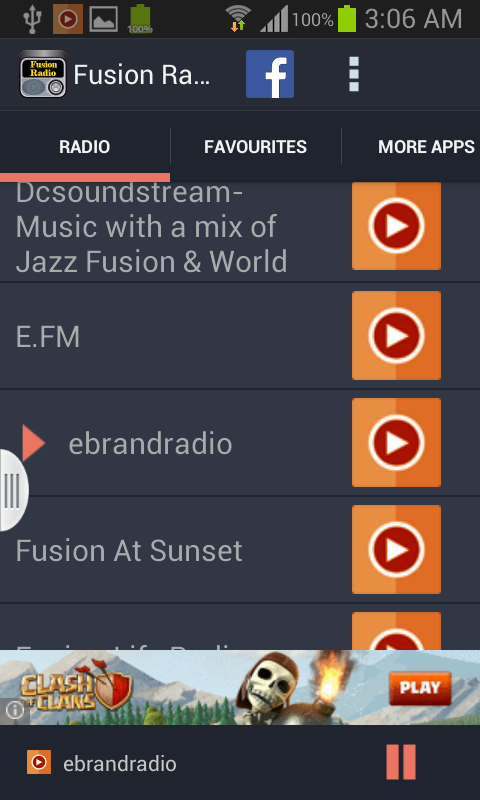
Task: Open the Facebook page icon
Action: [270, 74]
